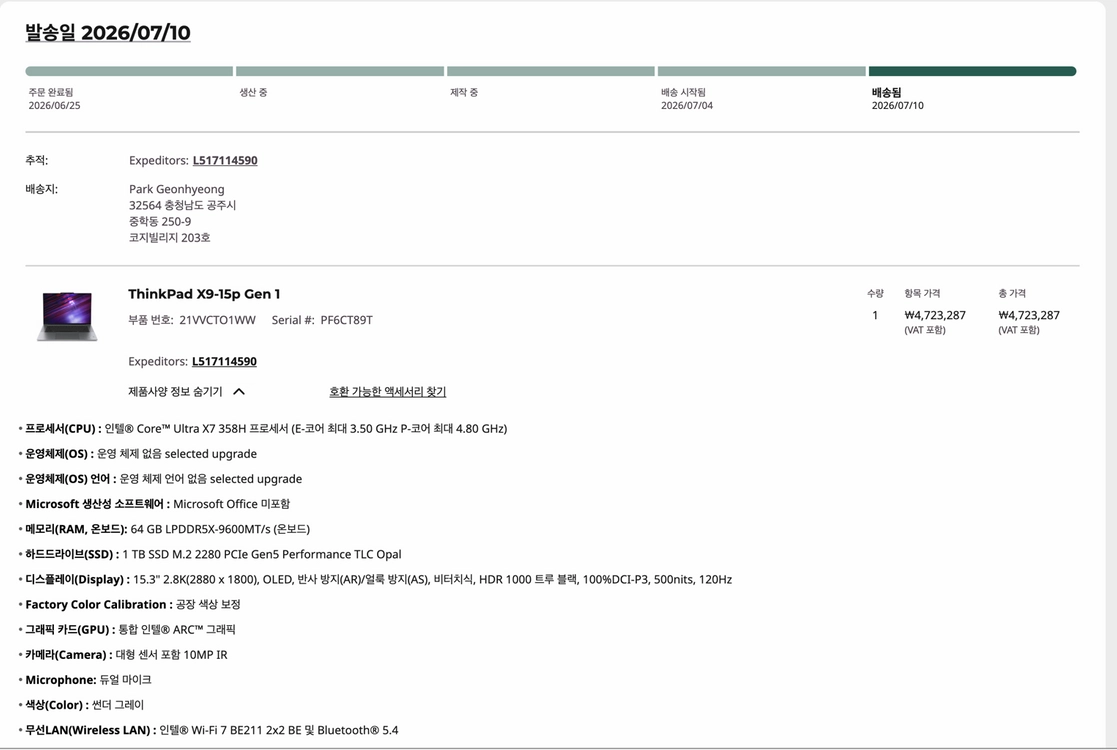Image resolution: width=1117 pixels, height=750 pixels.
Task: Click quantity value 1 under 수량
Action: (875, 315)
